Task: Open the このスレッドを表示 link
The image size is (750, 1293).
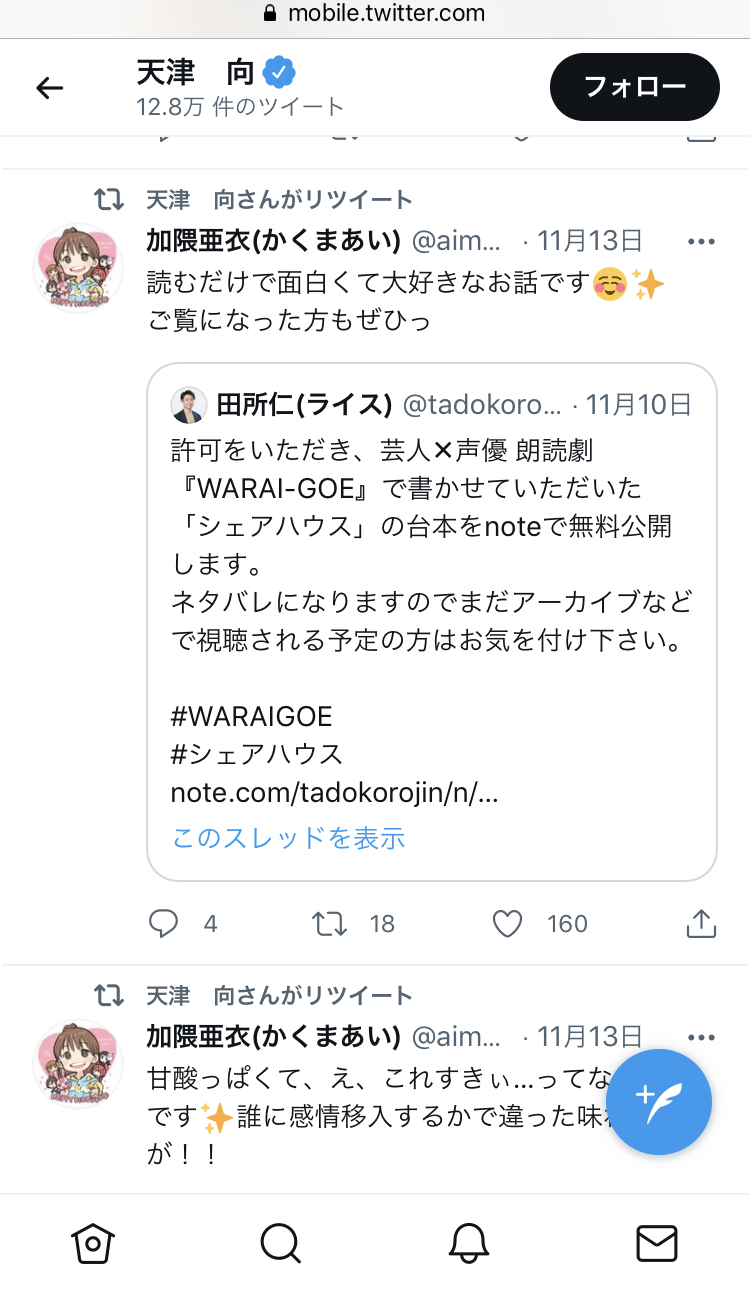Action: tap(288, 837)
